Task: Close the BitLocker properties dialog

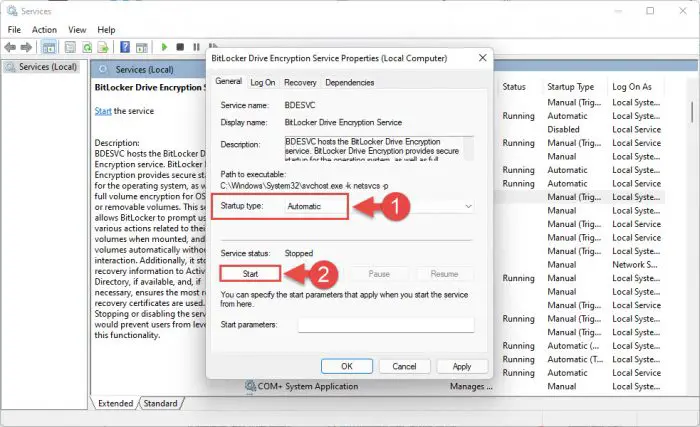Action: 483,58
